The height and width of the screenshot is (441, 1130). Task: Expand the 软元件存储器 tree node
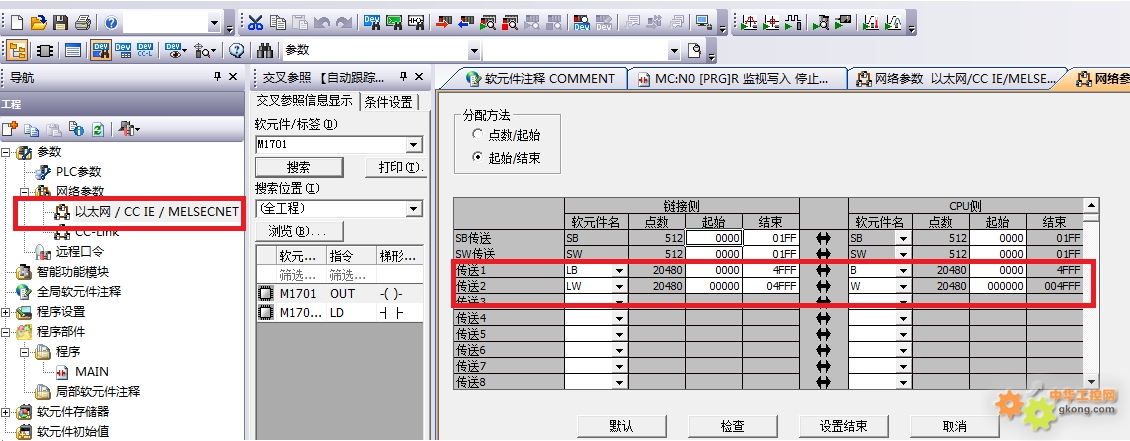(6, 412)
